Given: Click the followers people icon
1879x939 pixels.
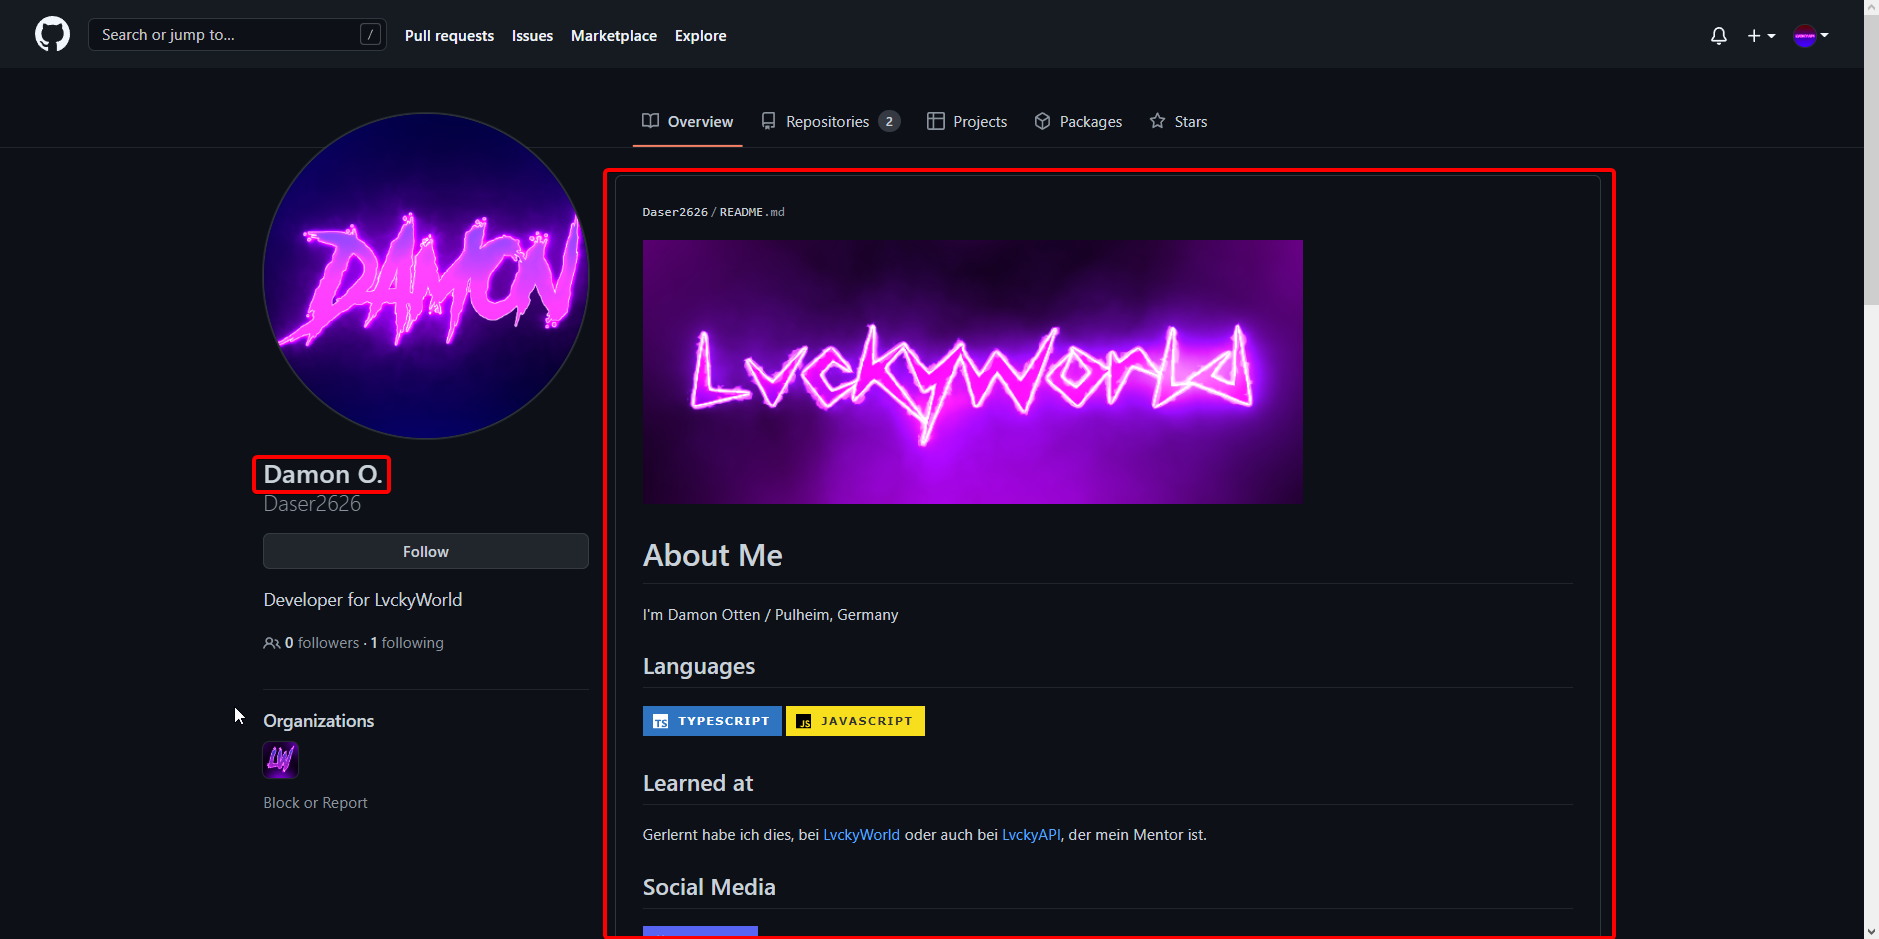Looking at the screenshot, I should tap(271, 643).
